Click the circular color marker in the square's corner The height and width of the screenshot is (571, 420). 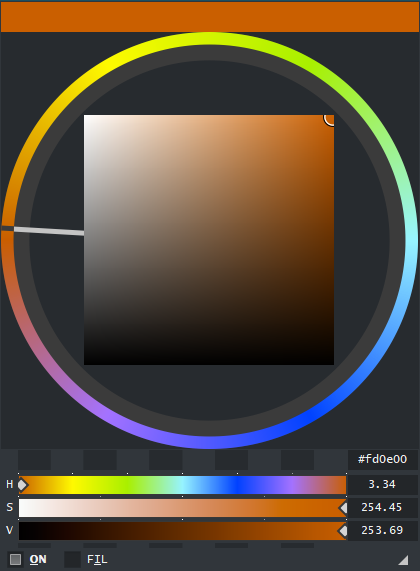click(329, 119)
